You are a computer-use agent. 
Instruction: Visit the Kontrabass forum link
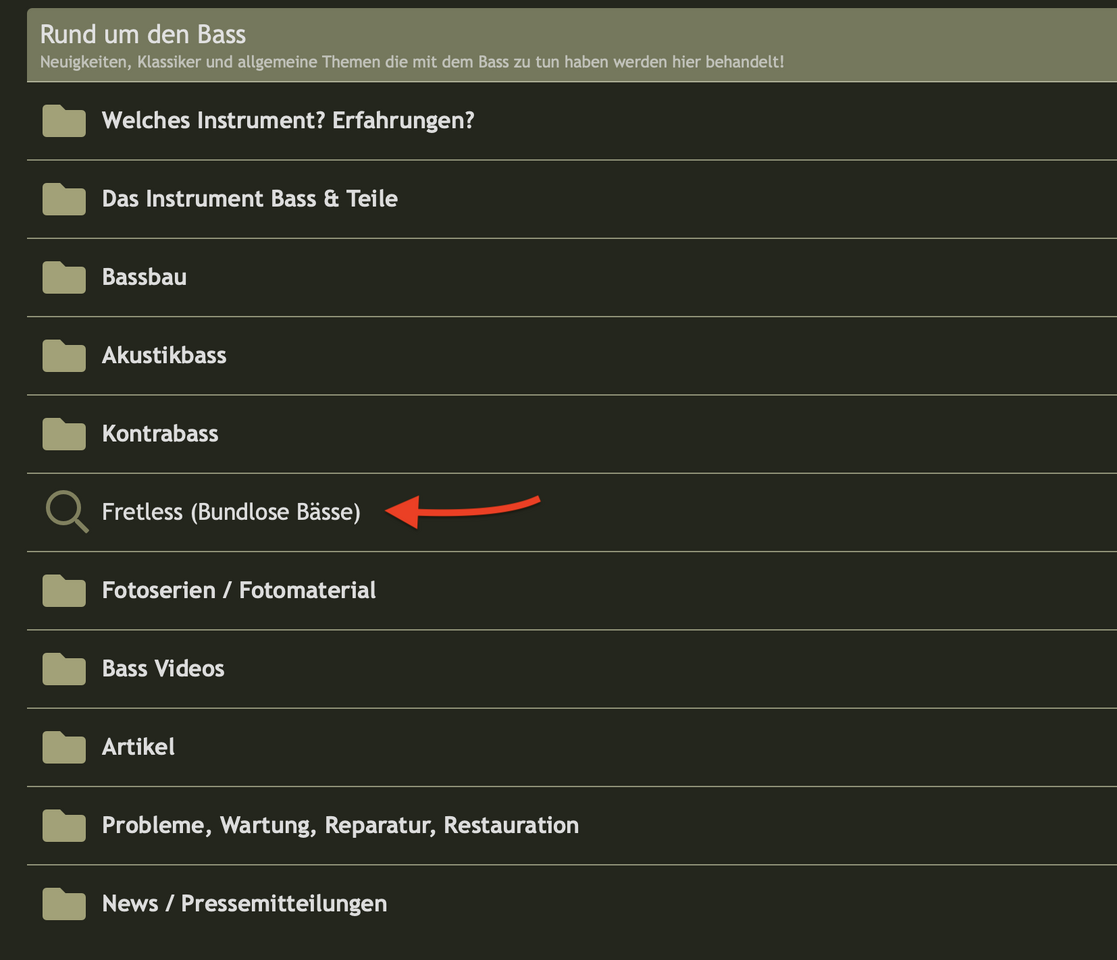[160, 434]
